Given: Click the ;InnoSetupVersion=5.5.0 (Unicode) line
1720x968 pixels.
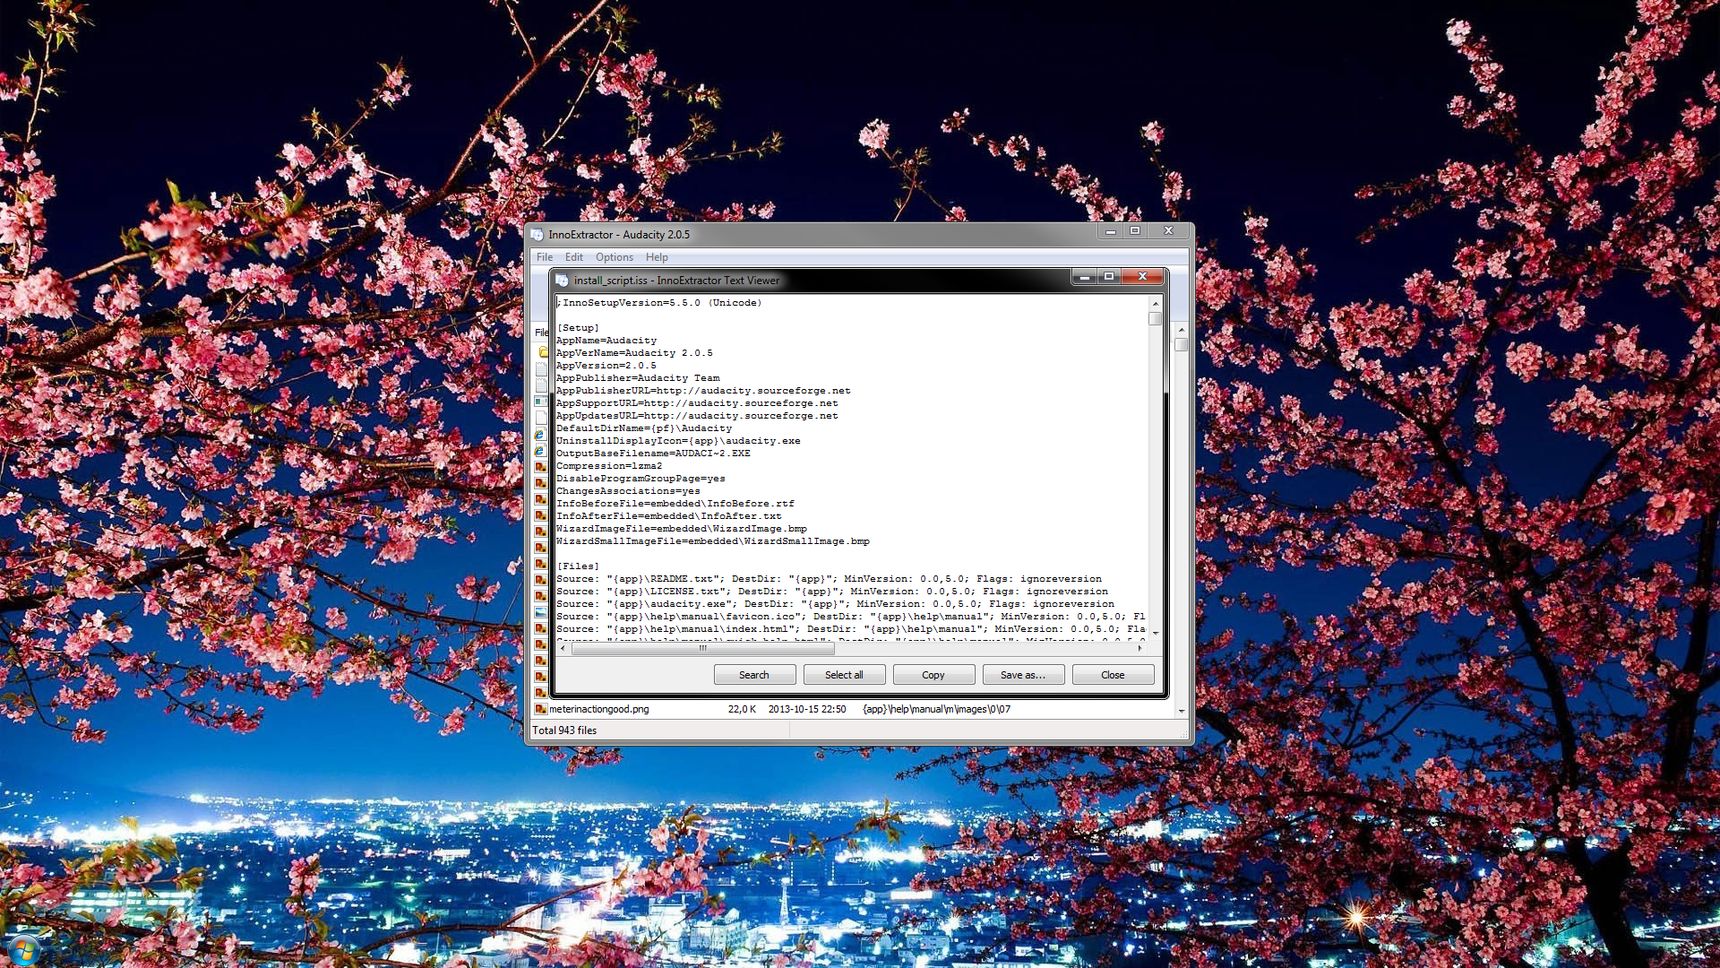Looking at the screenshot, I should pyautogui.click(x=659, y=303).
